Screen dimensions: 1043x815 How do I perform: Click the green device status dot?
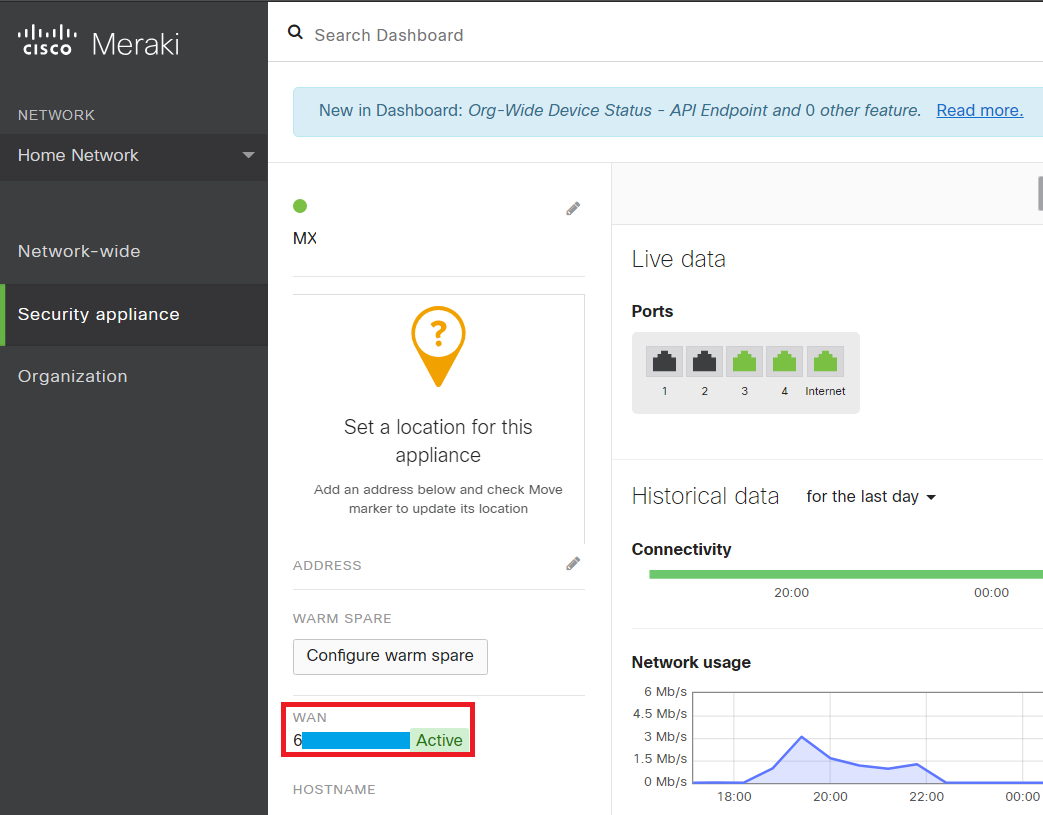pyautogui.click(x=300, y=206)
